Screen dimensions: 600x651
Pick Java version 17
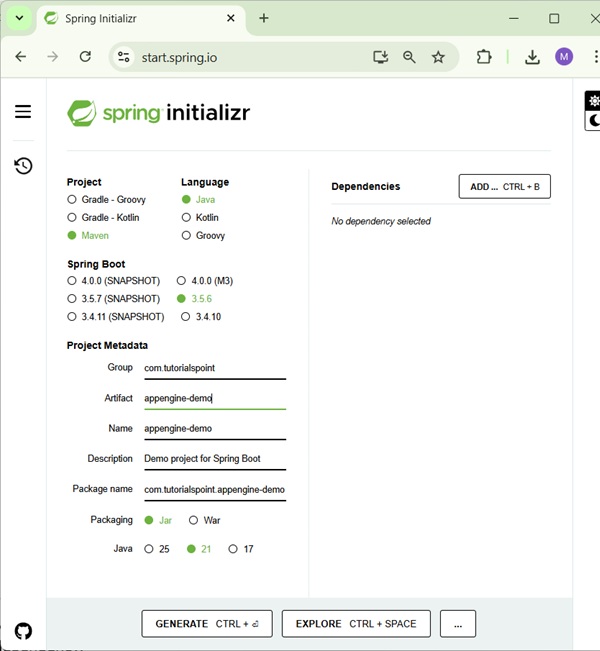point(234,549)
